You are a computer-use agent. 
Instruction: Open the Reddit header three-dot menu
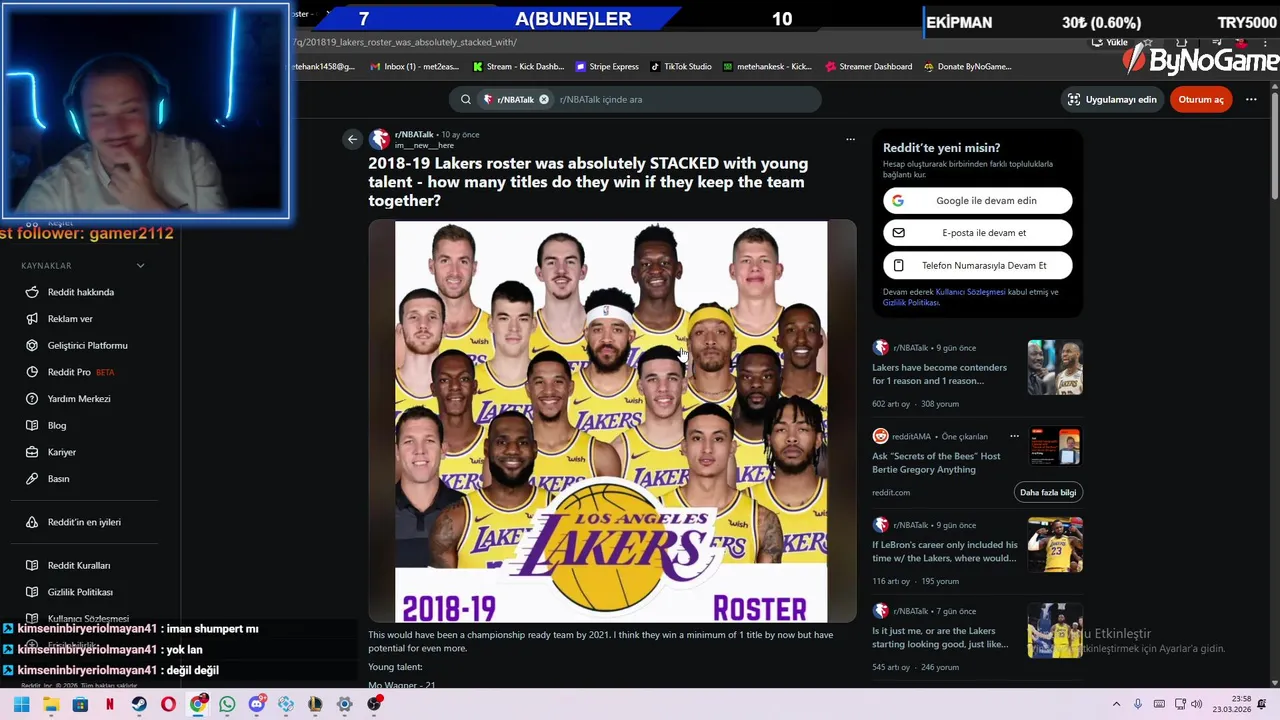tap(1251, 99)
